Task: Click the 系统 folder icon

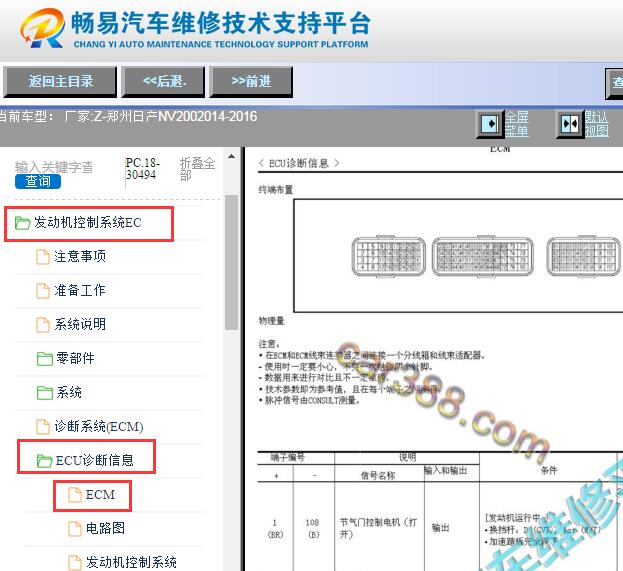Action: (44, 393)
